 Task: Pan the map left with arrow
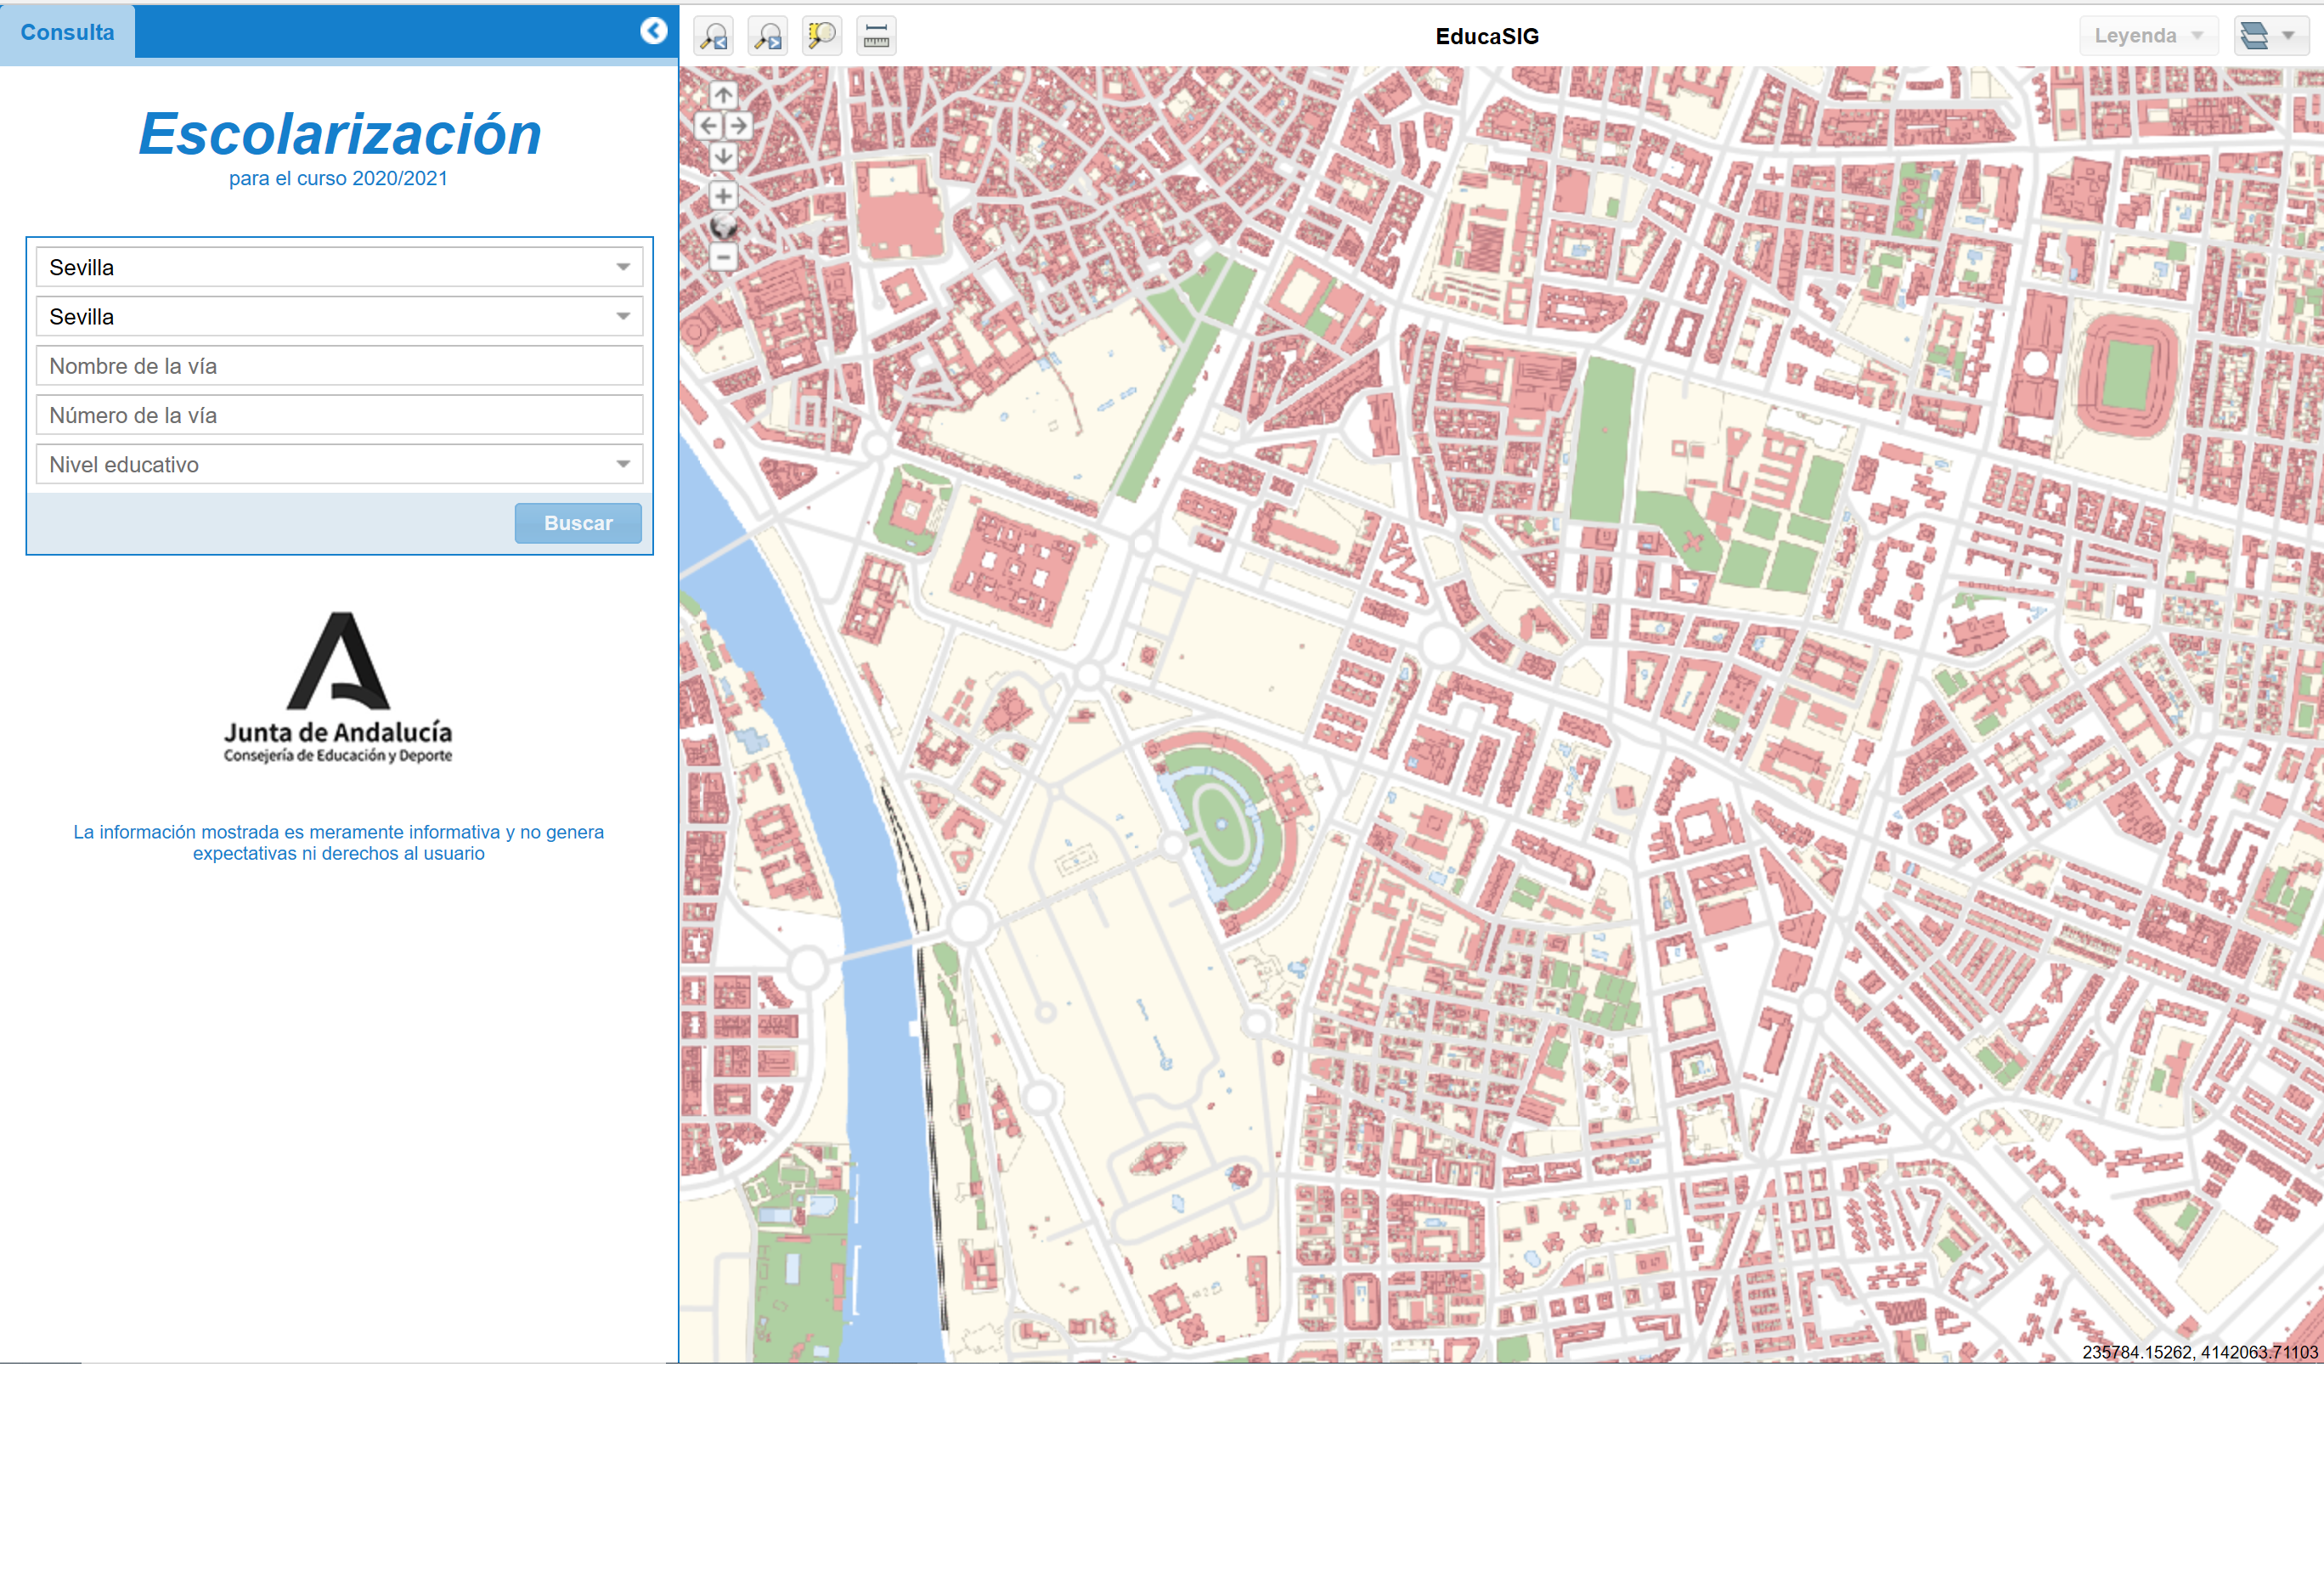[708, 126]
